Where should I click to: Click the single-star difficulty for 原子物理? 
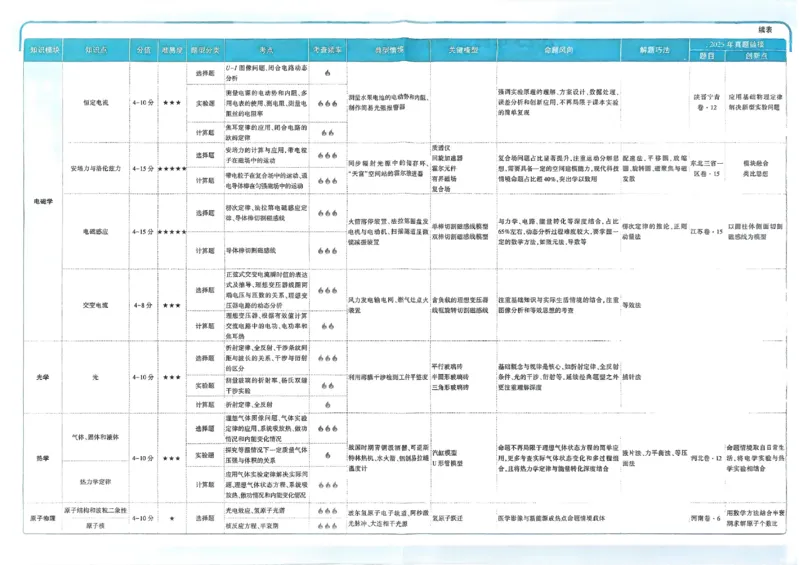[x=172, y=518]
